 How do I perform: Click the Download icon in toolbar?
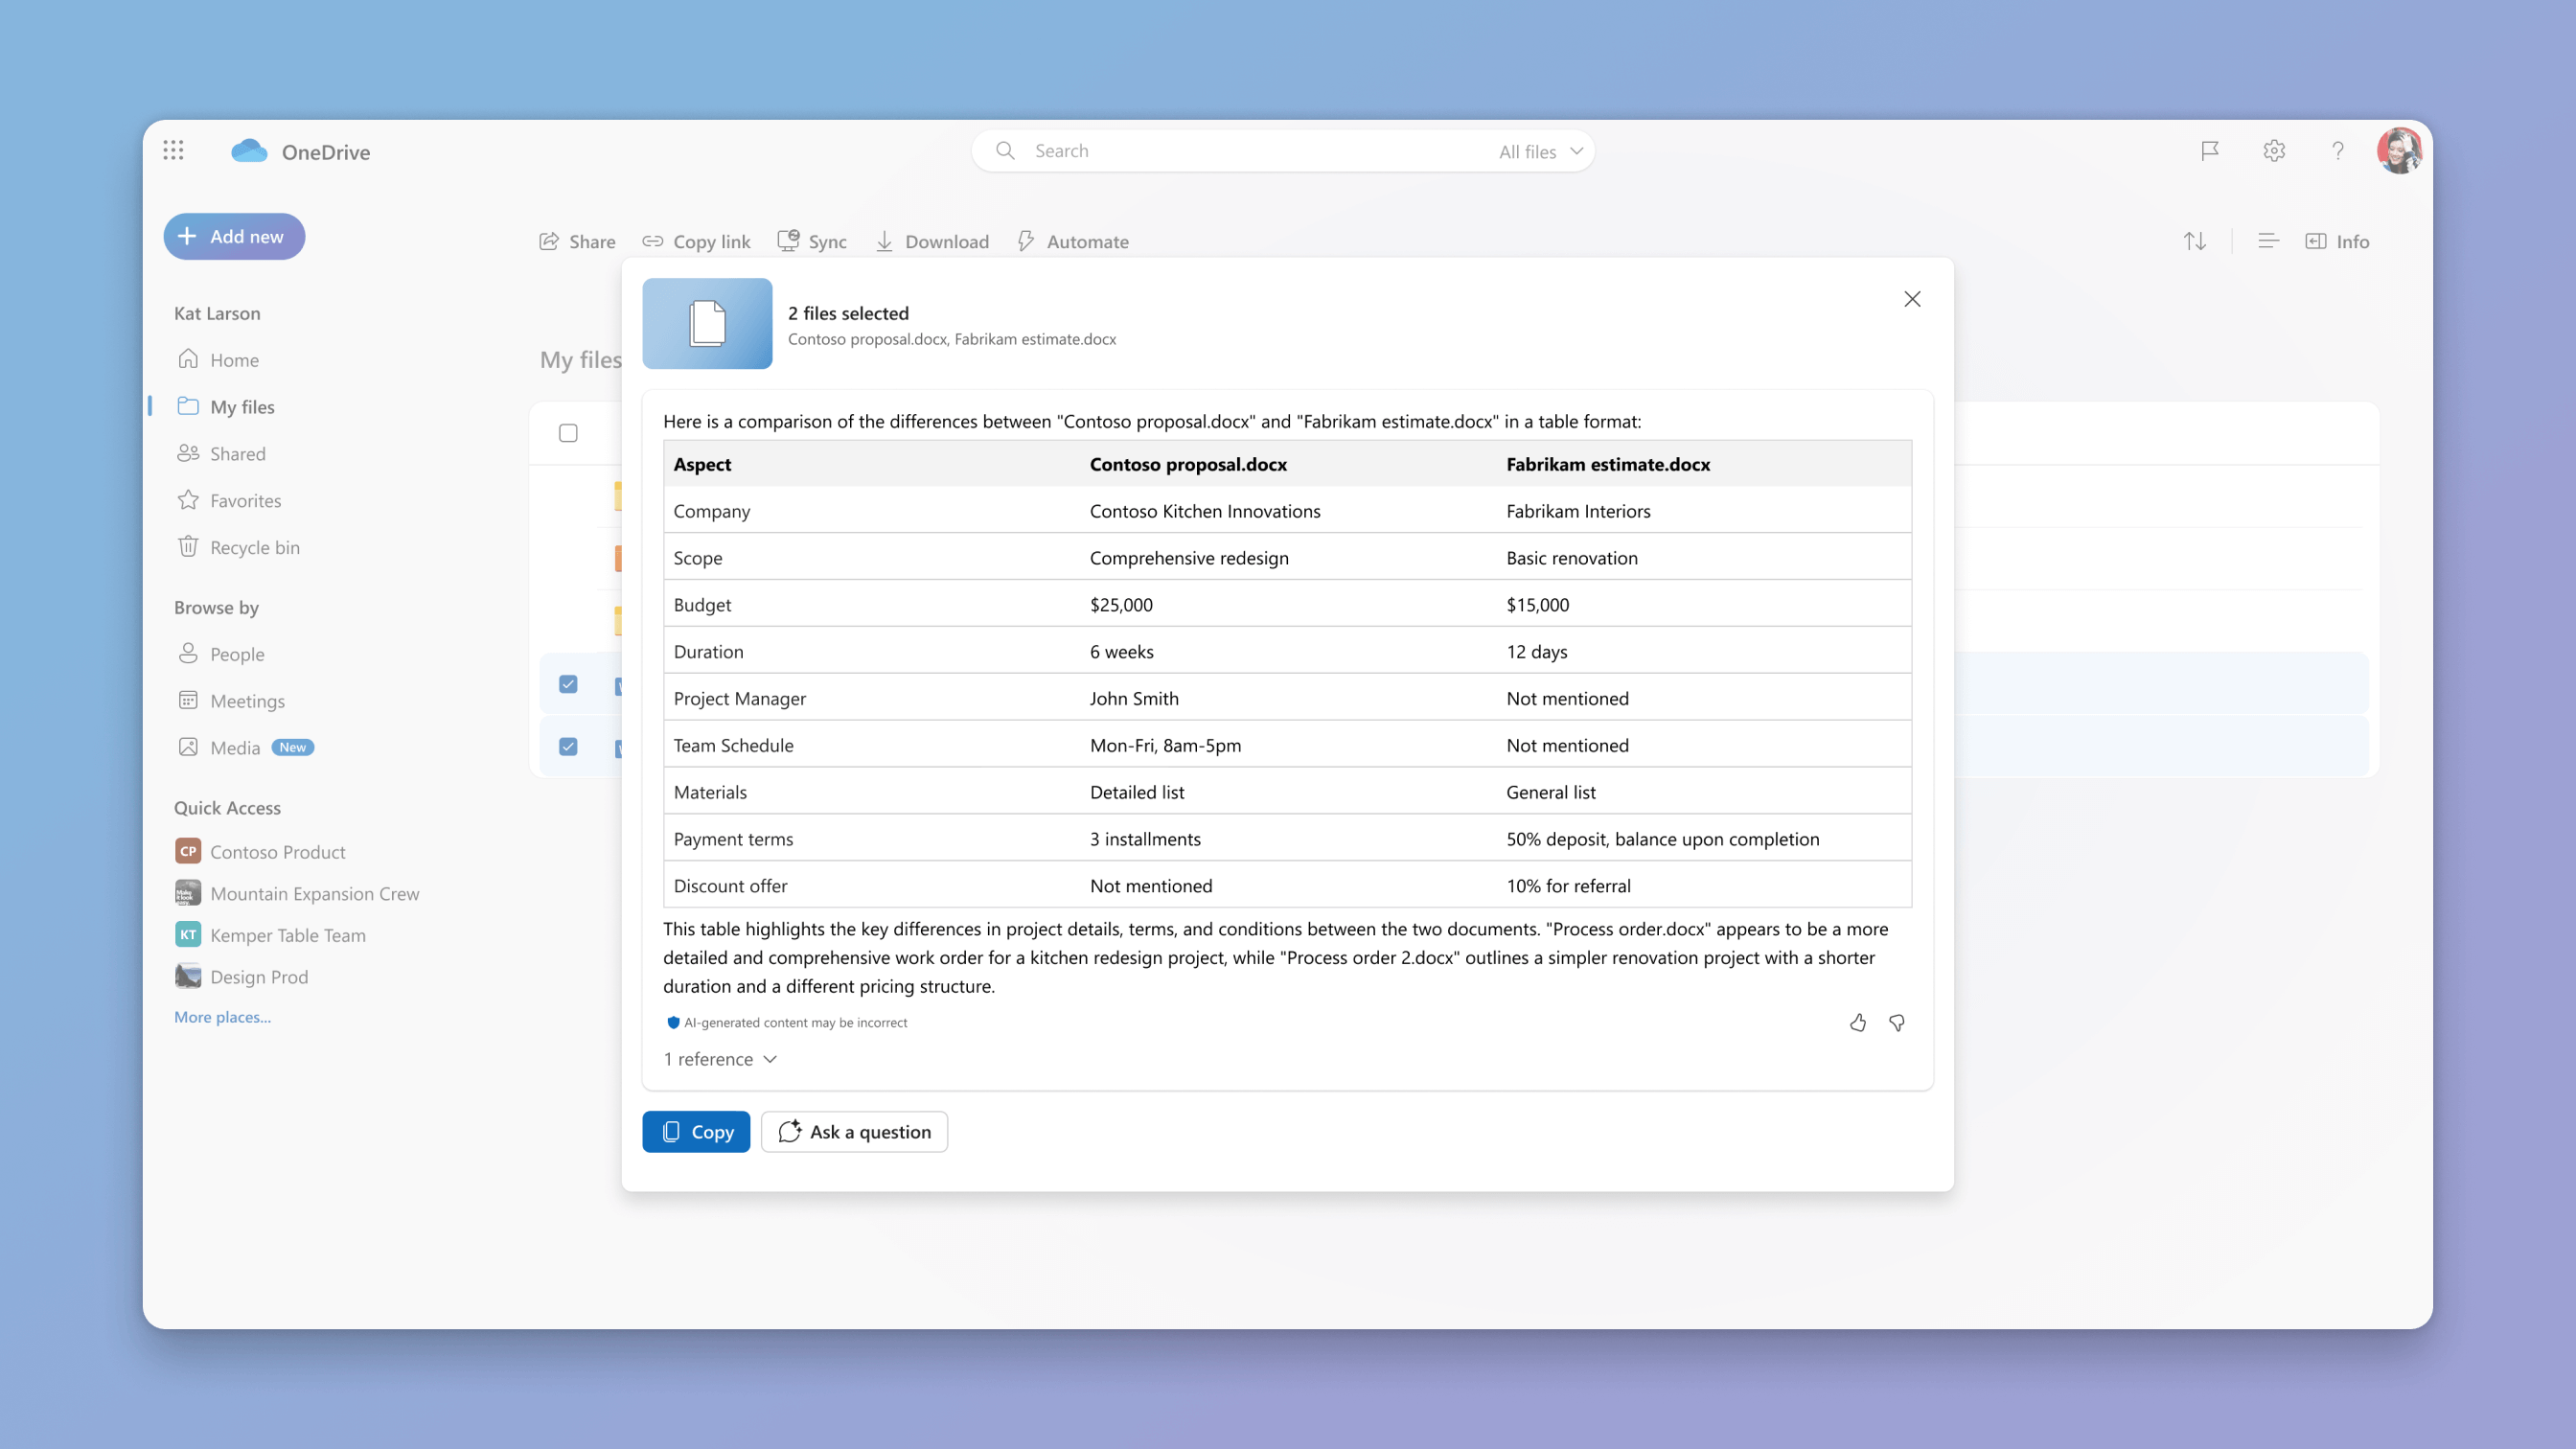tap(885, 241)
